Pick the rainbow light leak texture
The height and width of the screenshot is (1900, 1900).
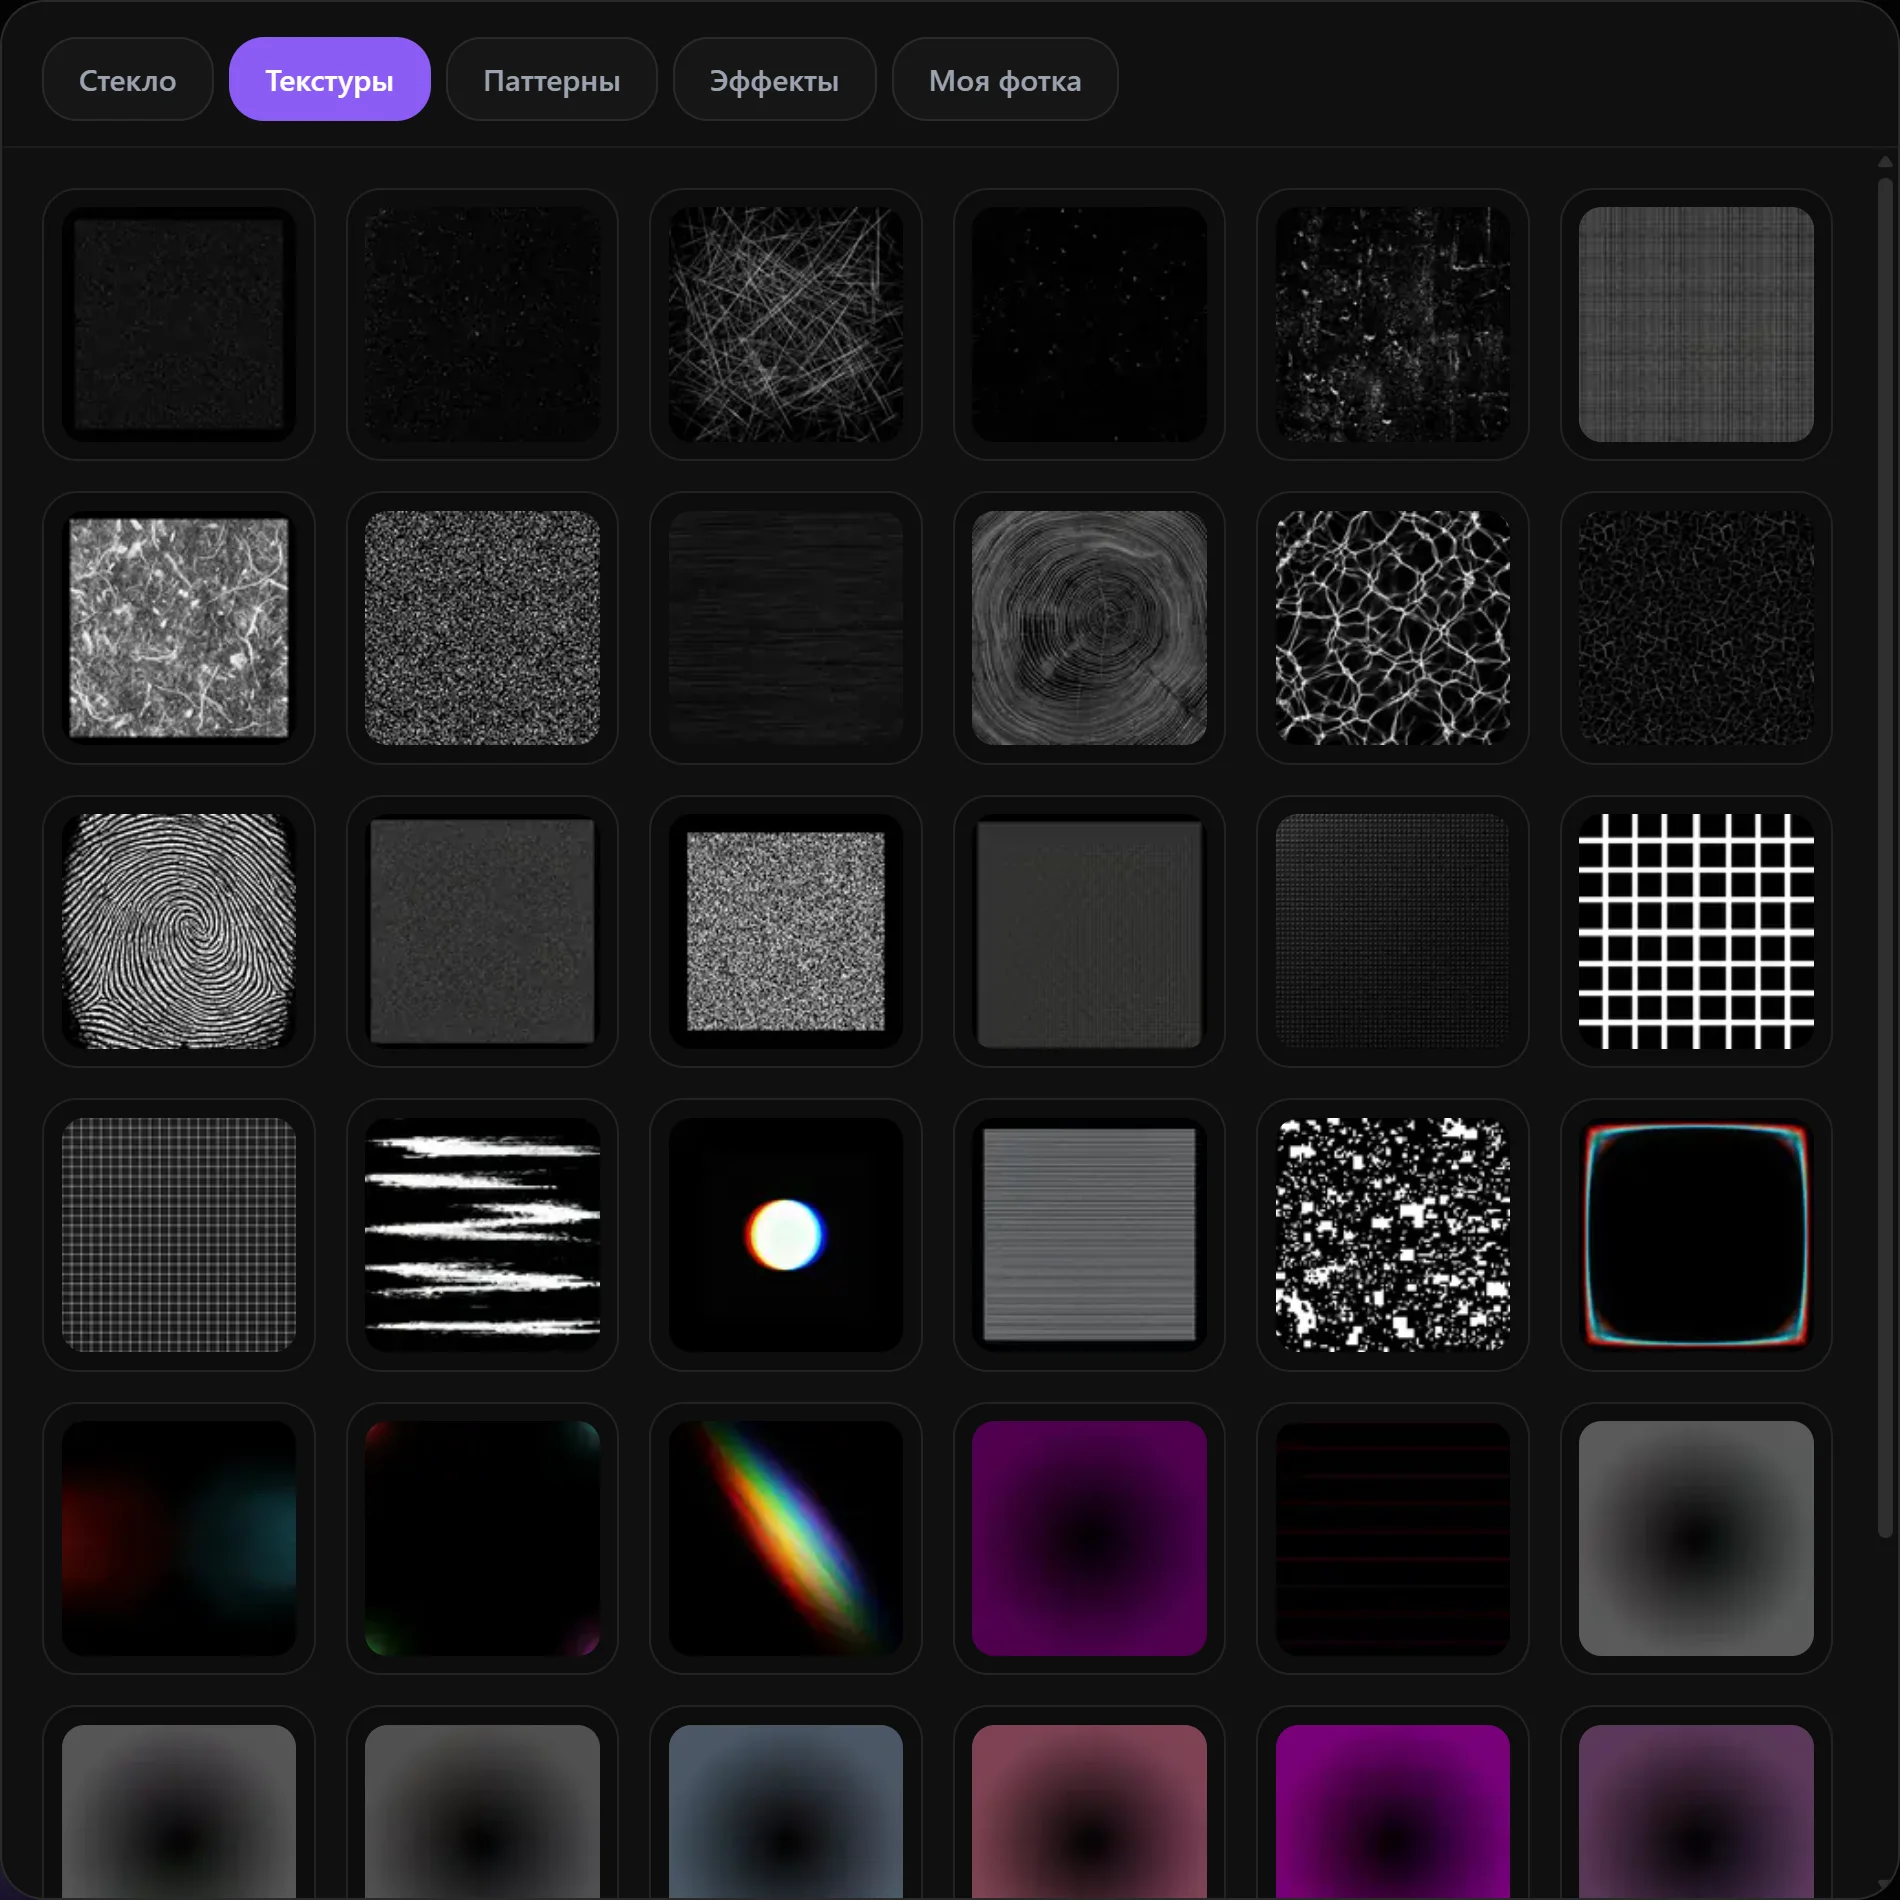[785, 1538]
